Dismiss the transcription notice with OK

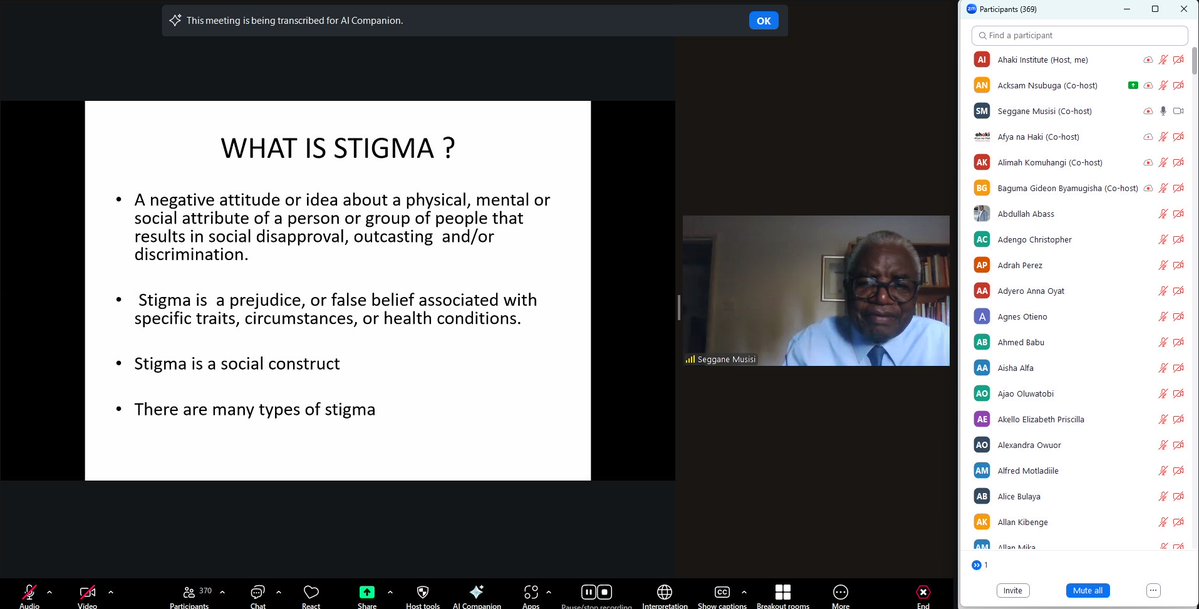764,21
